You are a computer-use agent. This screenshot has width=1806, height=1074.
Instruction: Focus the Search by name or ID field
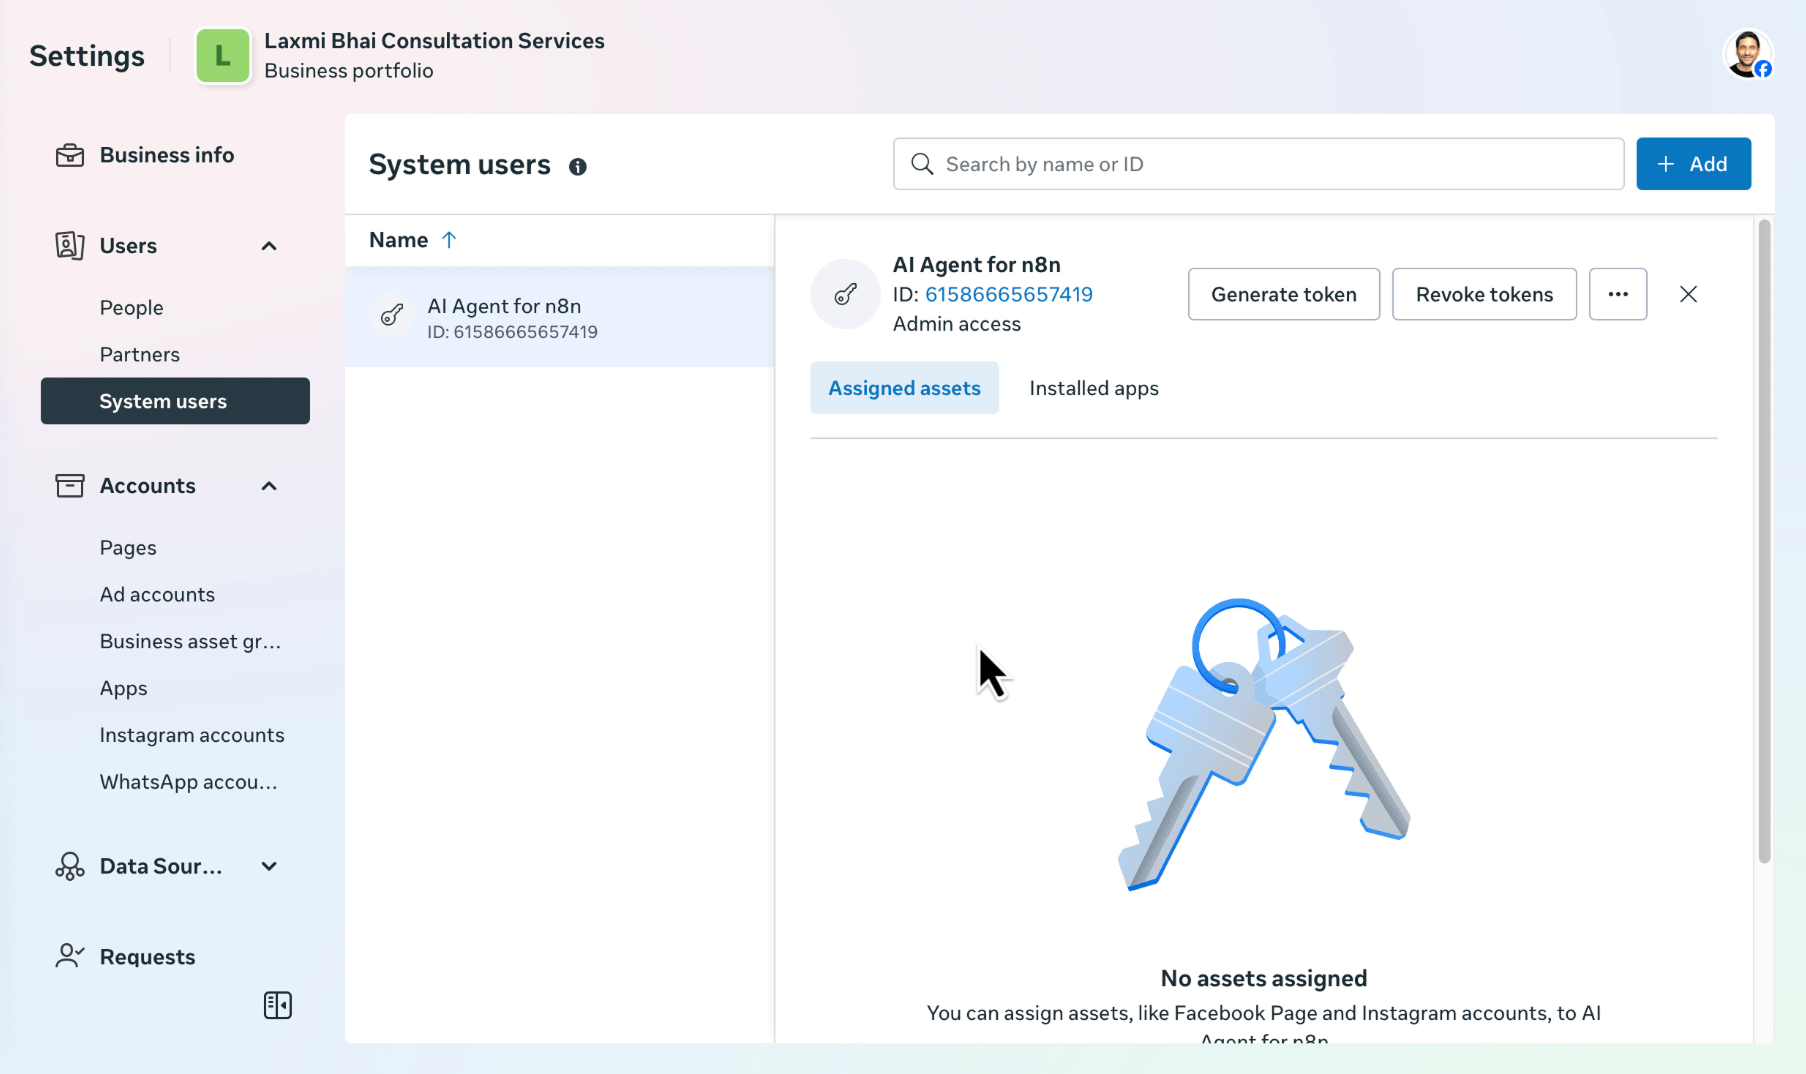click(1258, 164)
